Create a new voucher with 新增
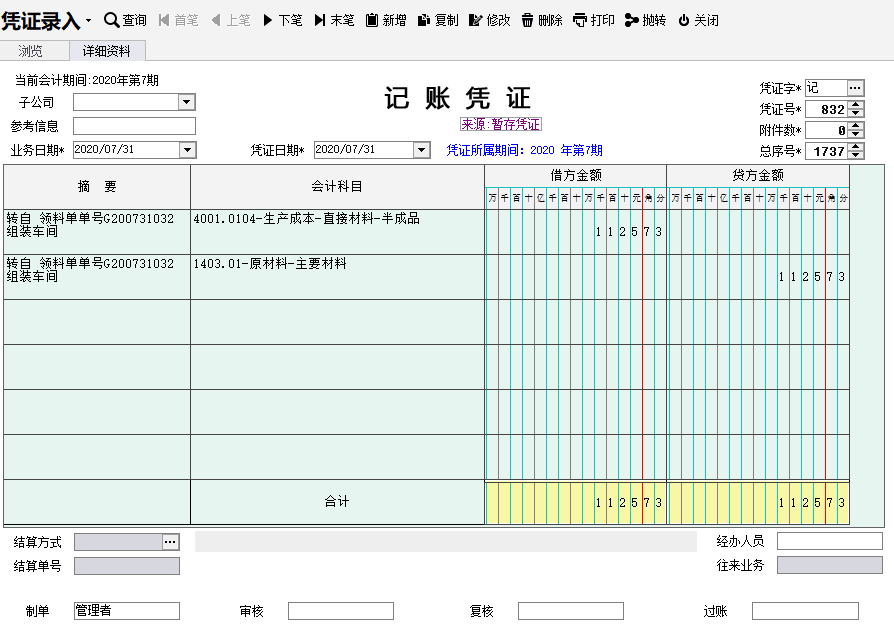The image size is (894, 635). 386,20
